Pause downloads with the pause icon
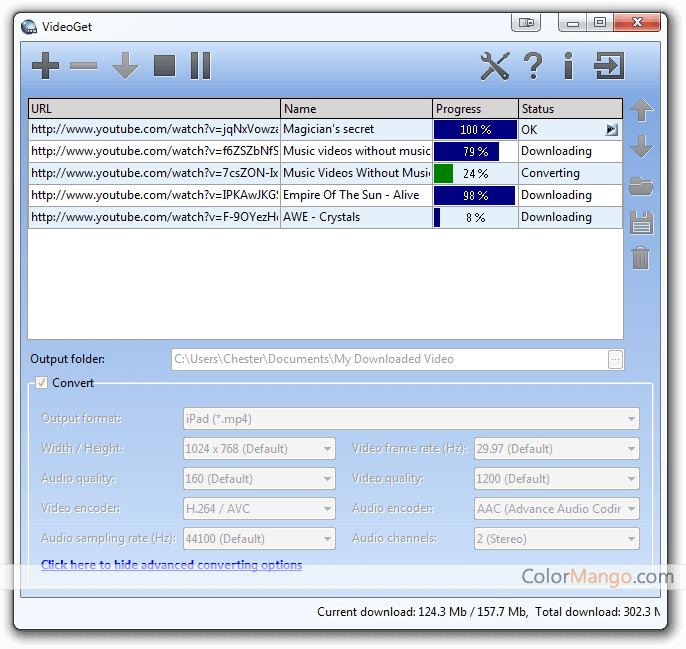Screen dimensions: 686x649 [x=201, y=67]
